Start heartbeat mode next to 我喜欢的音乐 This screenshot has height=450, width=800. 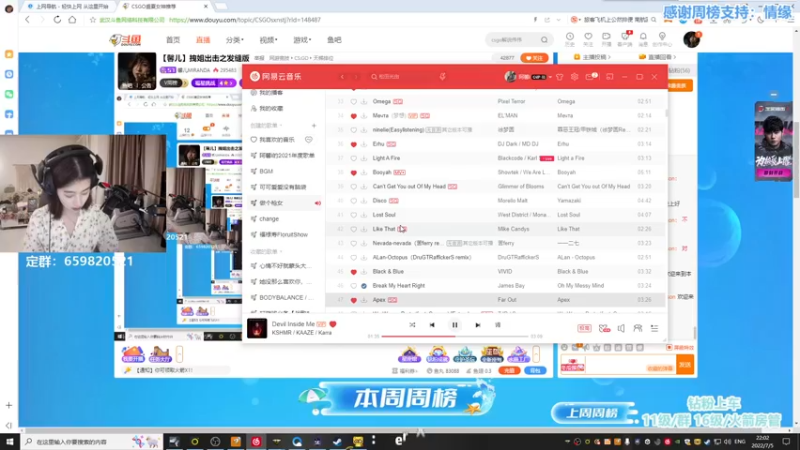pos(309,139)
